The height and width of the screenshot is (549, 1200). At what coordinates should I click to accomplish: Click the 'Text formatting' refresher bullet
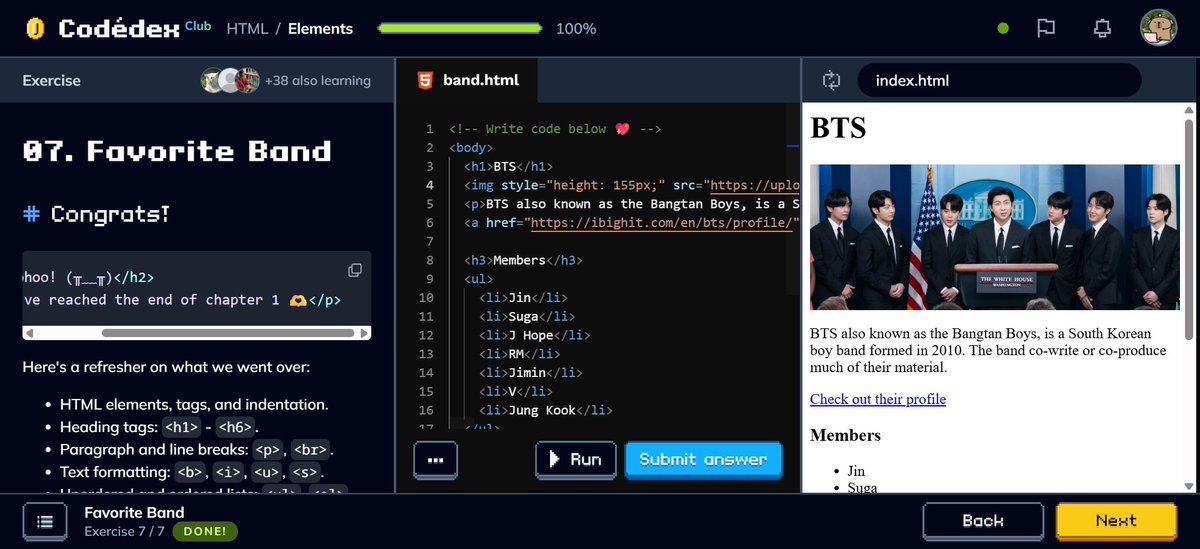(191, 471)
